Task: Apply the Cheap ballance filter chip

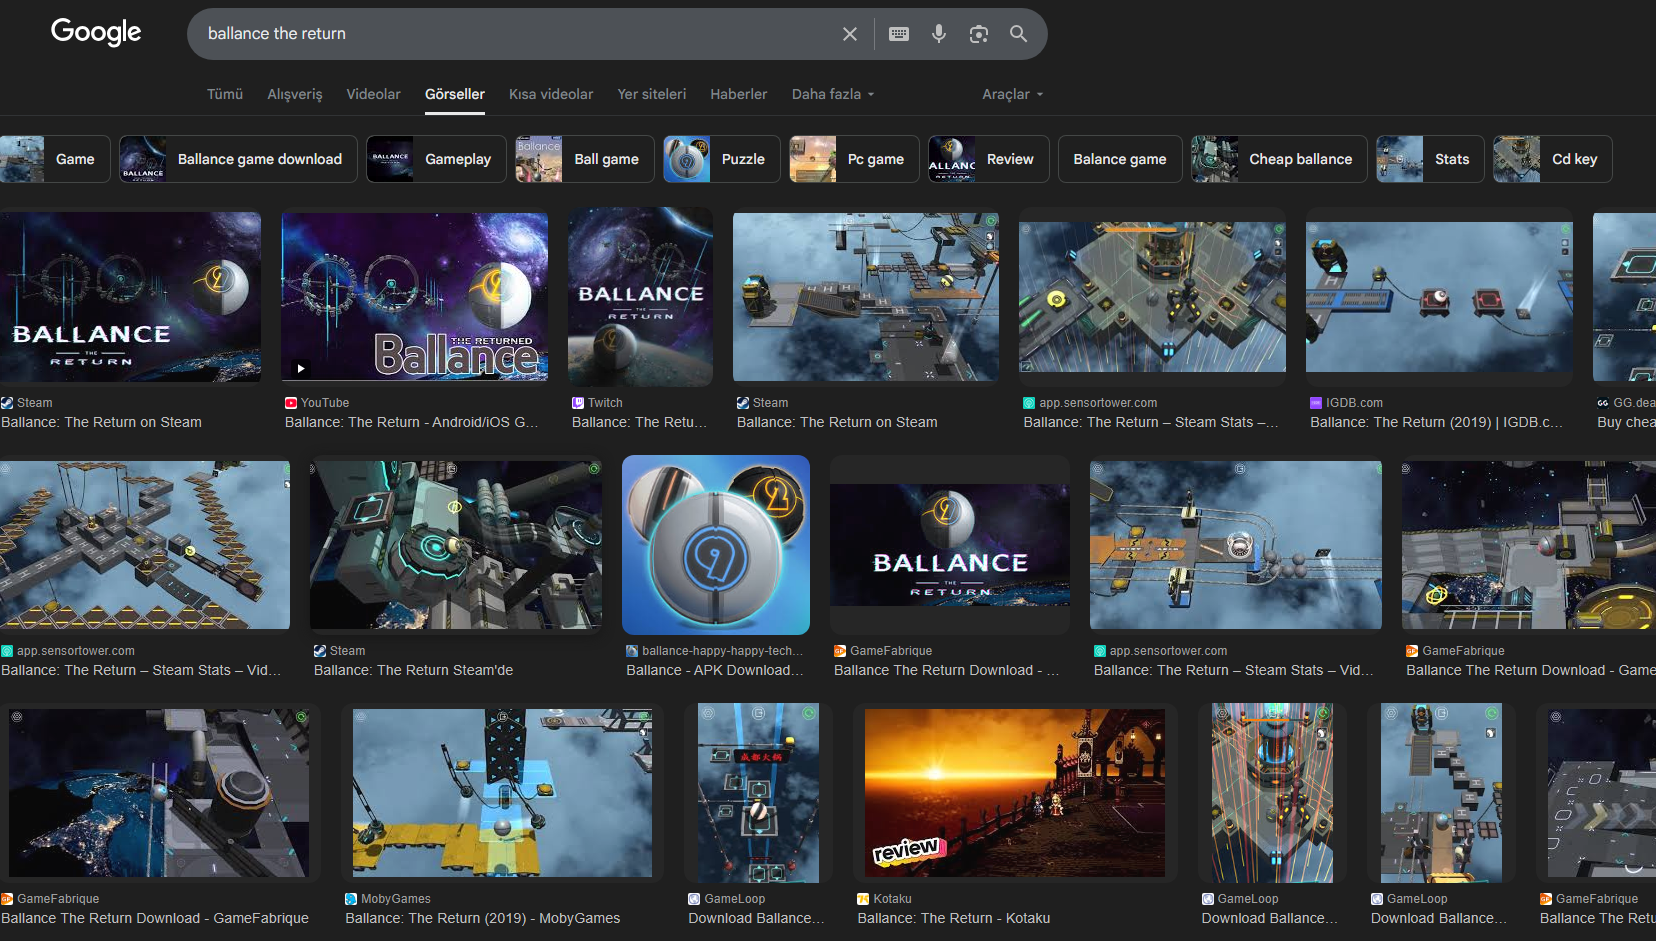Action: pos(1278,159)
